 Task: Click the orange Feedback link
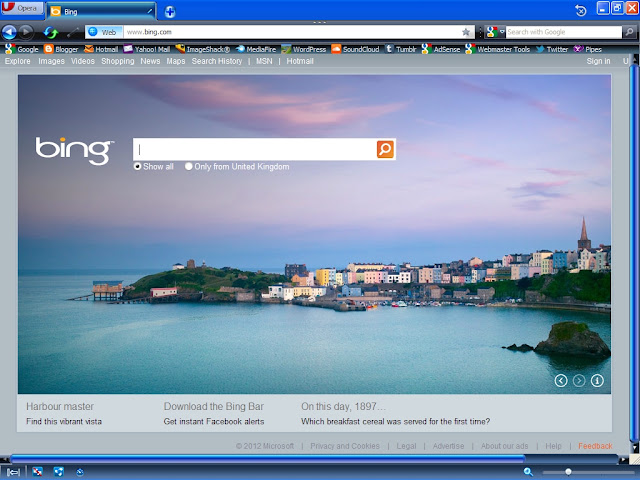point(595,446)
